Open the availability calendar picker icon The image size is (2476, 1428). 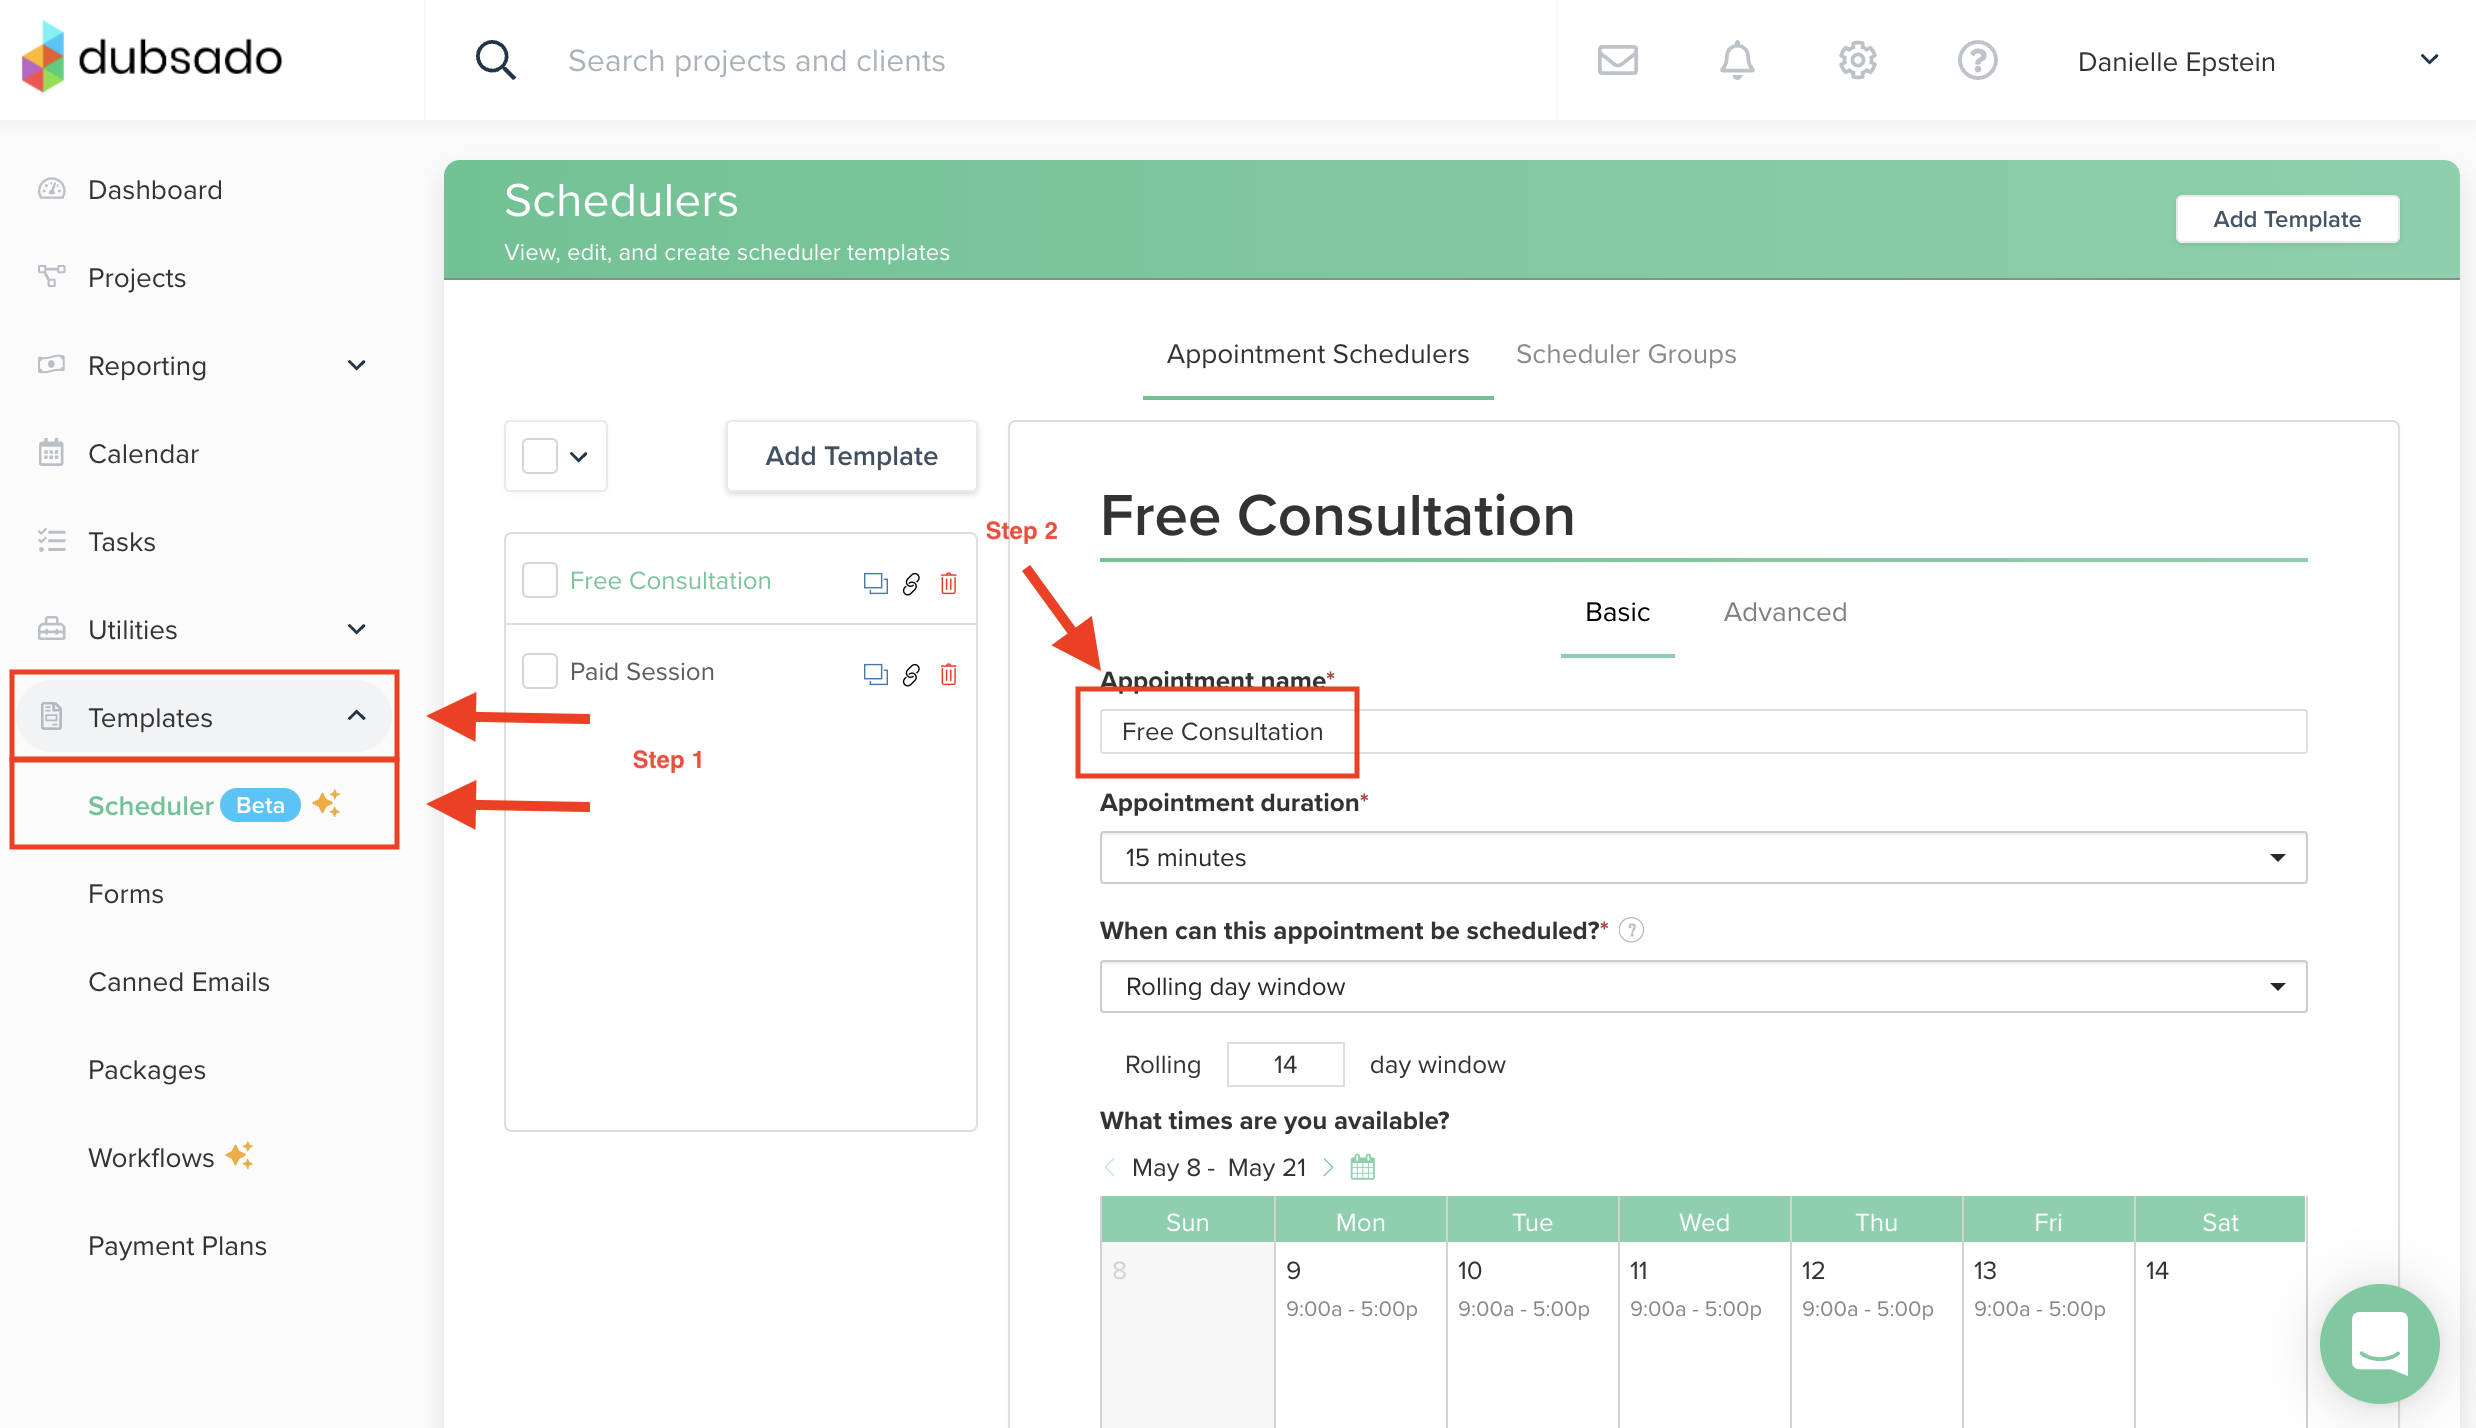tap(1362, 1167)
